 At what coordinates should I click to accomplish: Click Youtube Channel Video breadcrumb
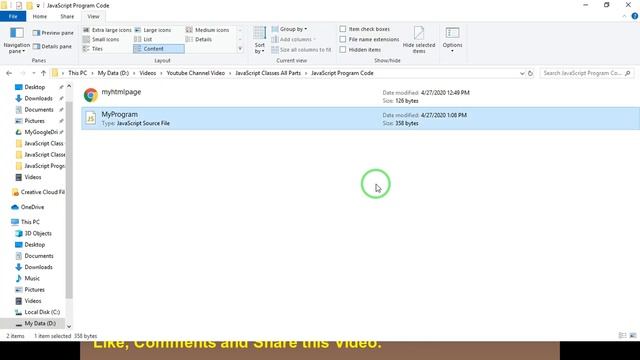[x=196, y=73]
